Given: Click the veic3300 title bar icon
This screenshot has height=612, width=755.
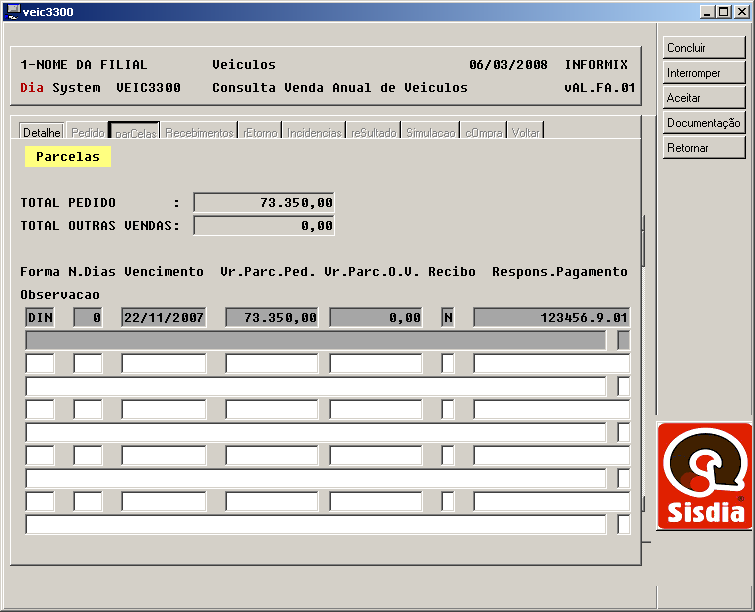Looking at the screenshot, I should tap(13, 11).
